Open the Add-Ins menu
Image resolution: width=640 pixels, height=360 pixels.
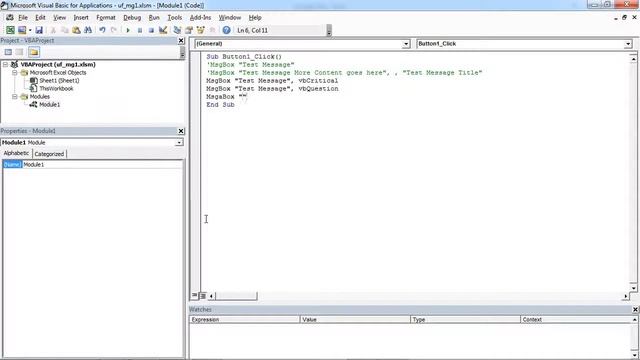point(200,18)
